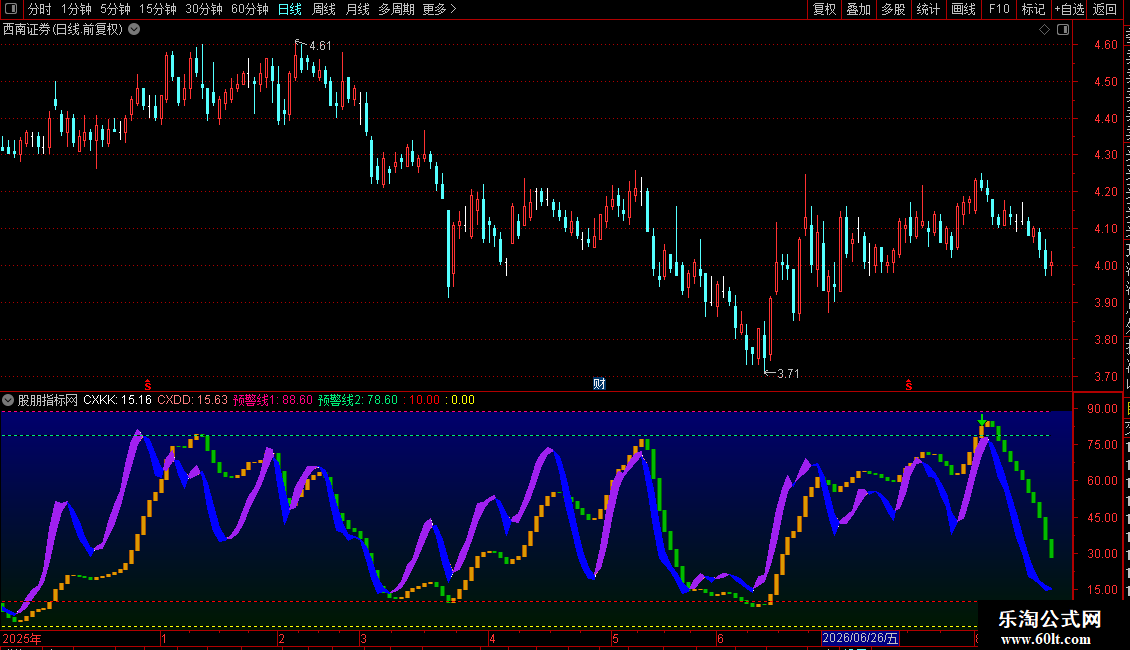Click the CXDD: 15.63 value
This screenshot has width=1130, height=650.
point(192,400)
